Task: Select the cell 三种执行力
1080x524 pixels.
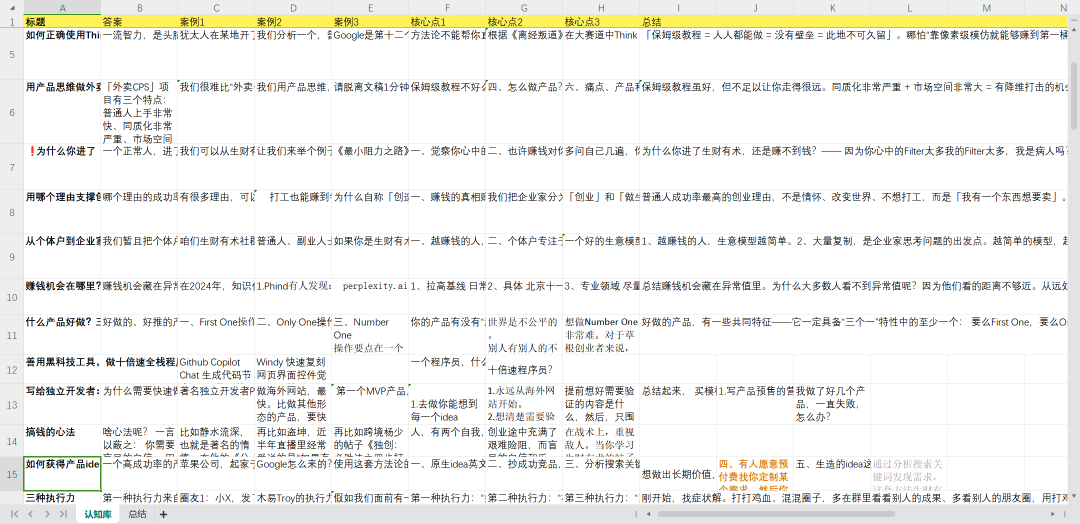Action: point(63,499)
